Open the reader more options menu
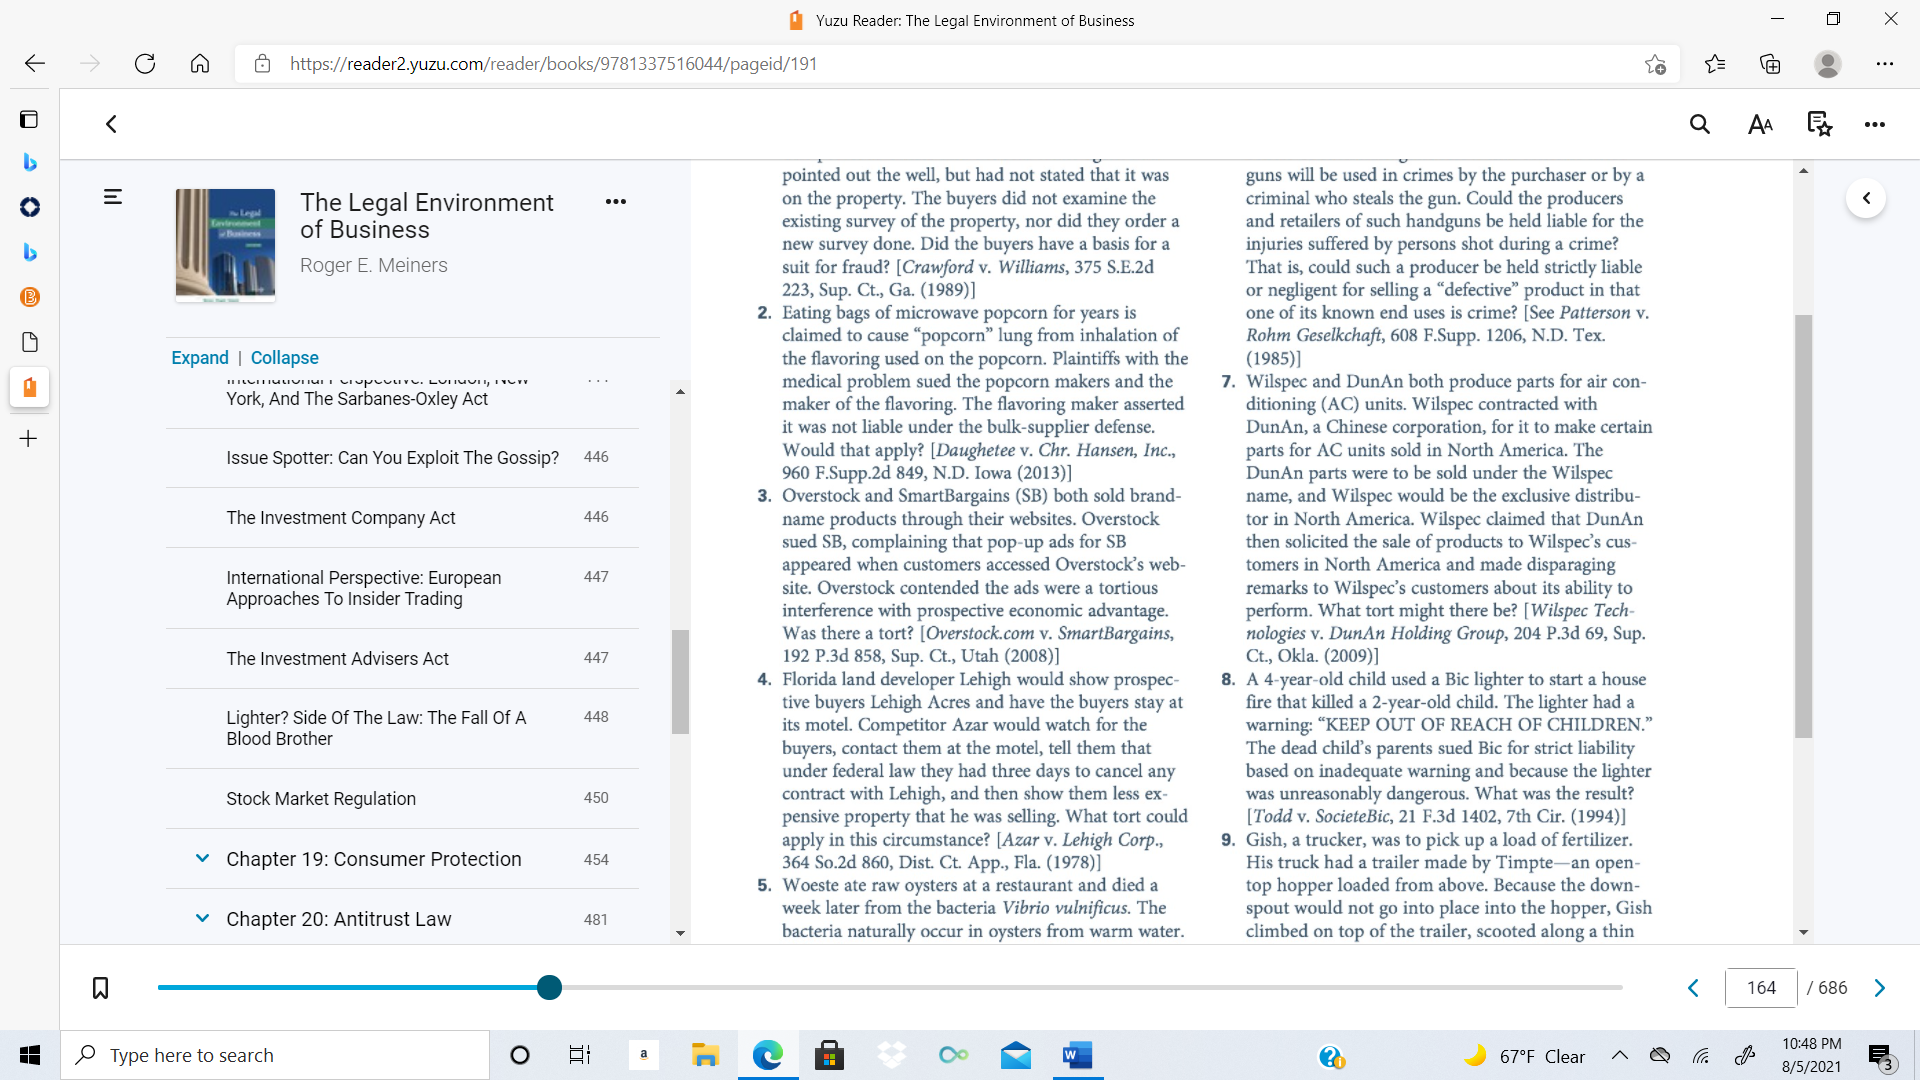 (x=1875, y=124)
